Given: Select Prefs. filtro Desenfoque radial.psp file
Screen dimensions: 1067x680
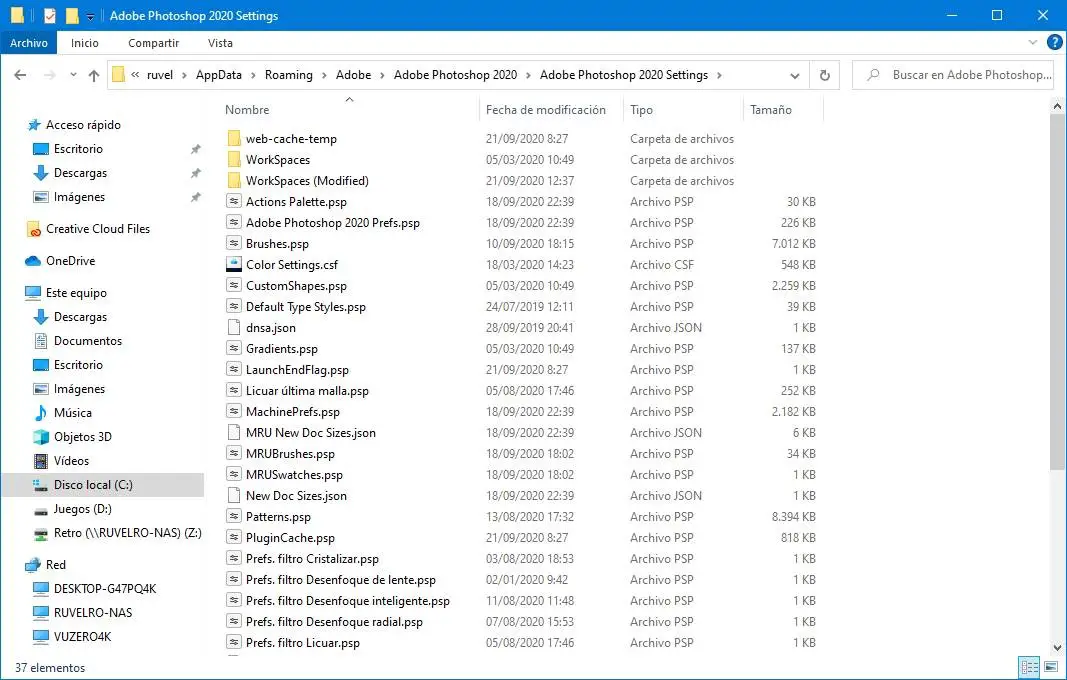Looking at the screenshot, I should [x=334, y=622].
